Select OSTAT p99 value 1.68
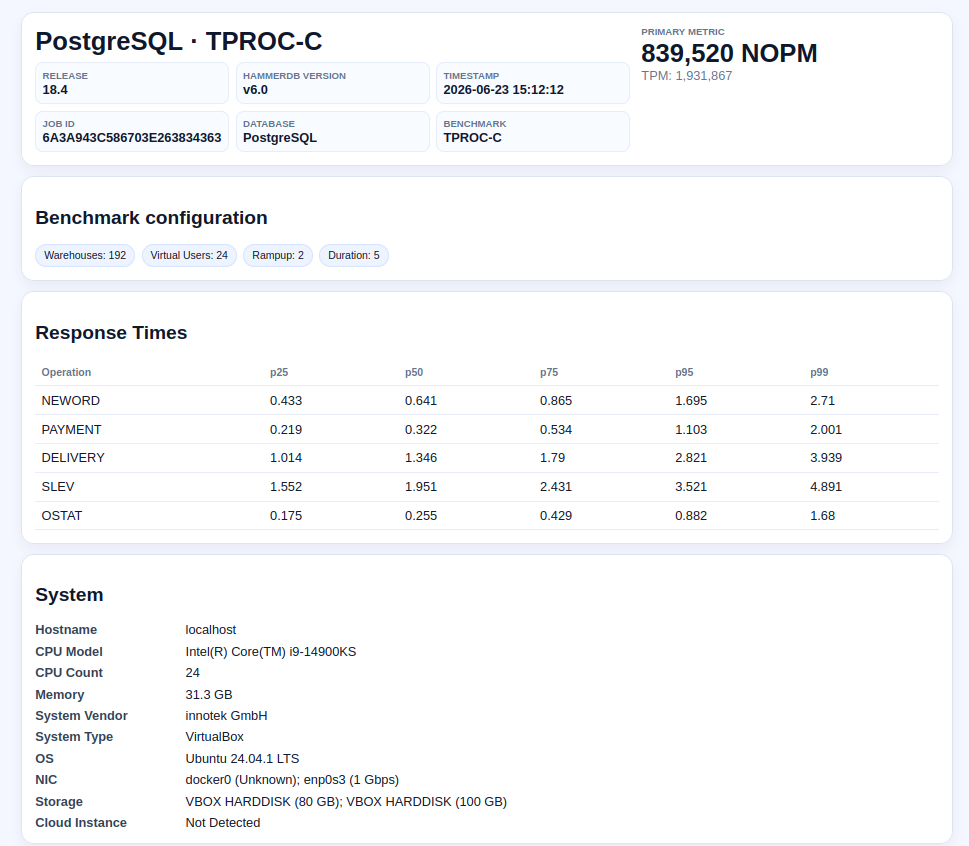969x846 pixels. pyautogui.click(x=823, y=515)
